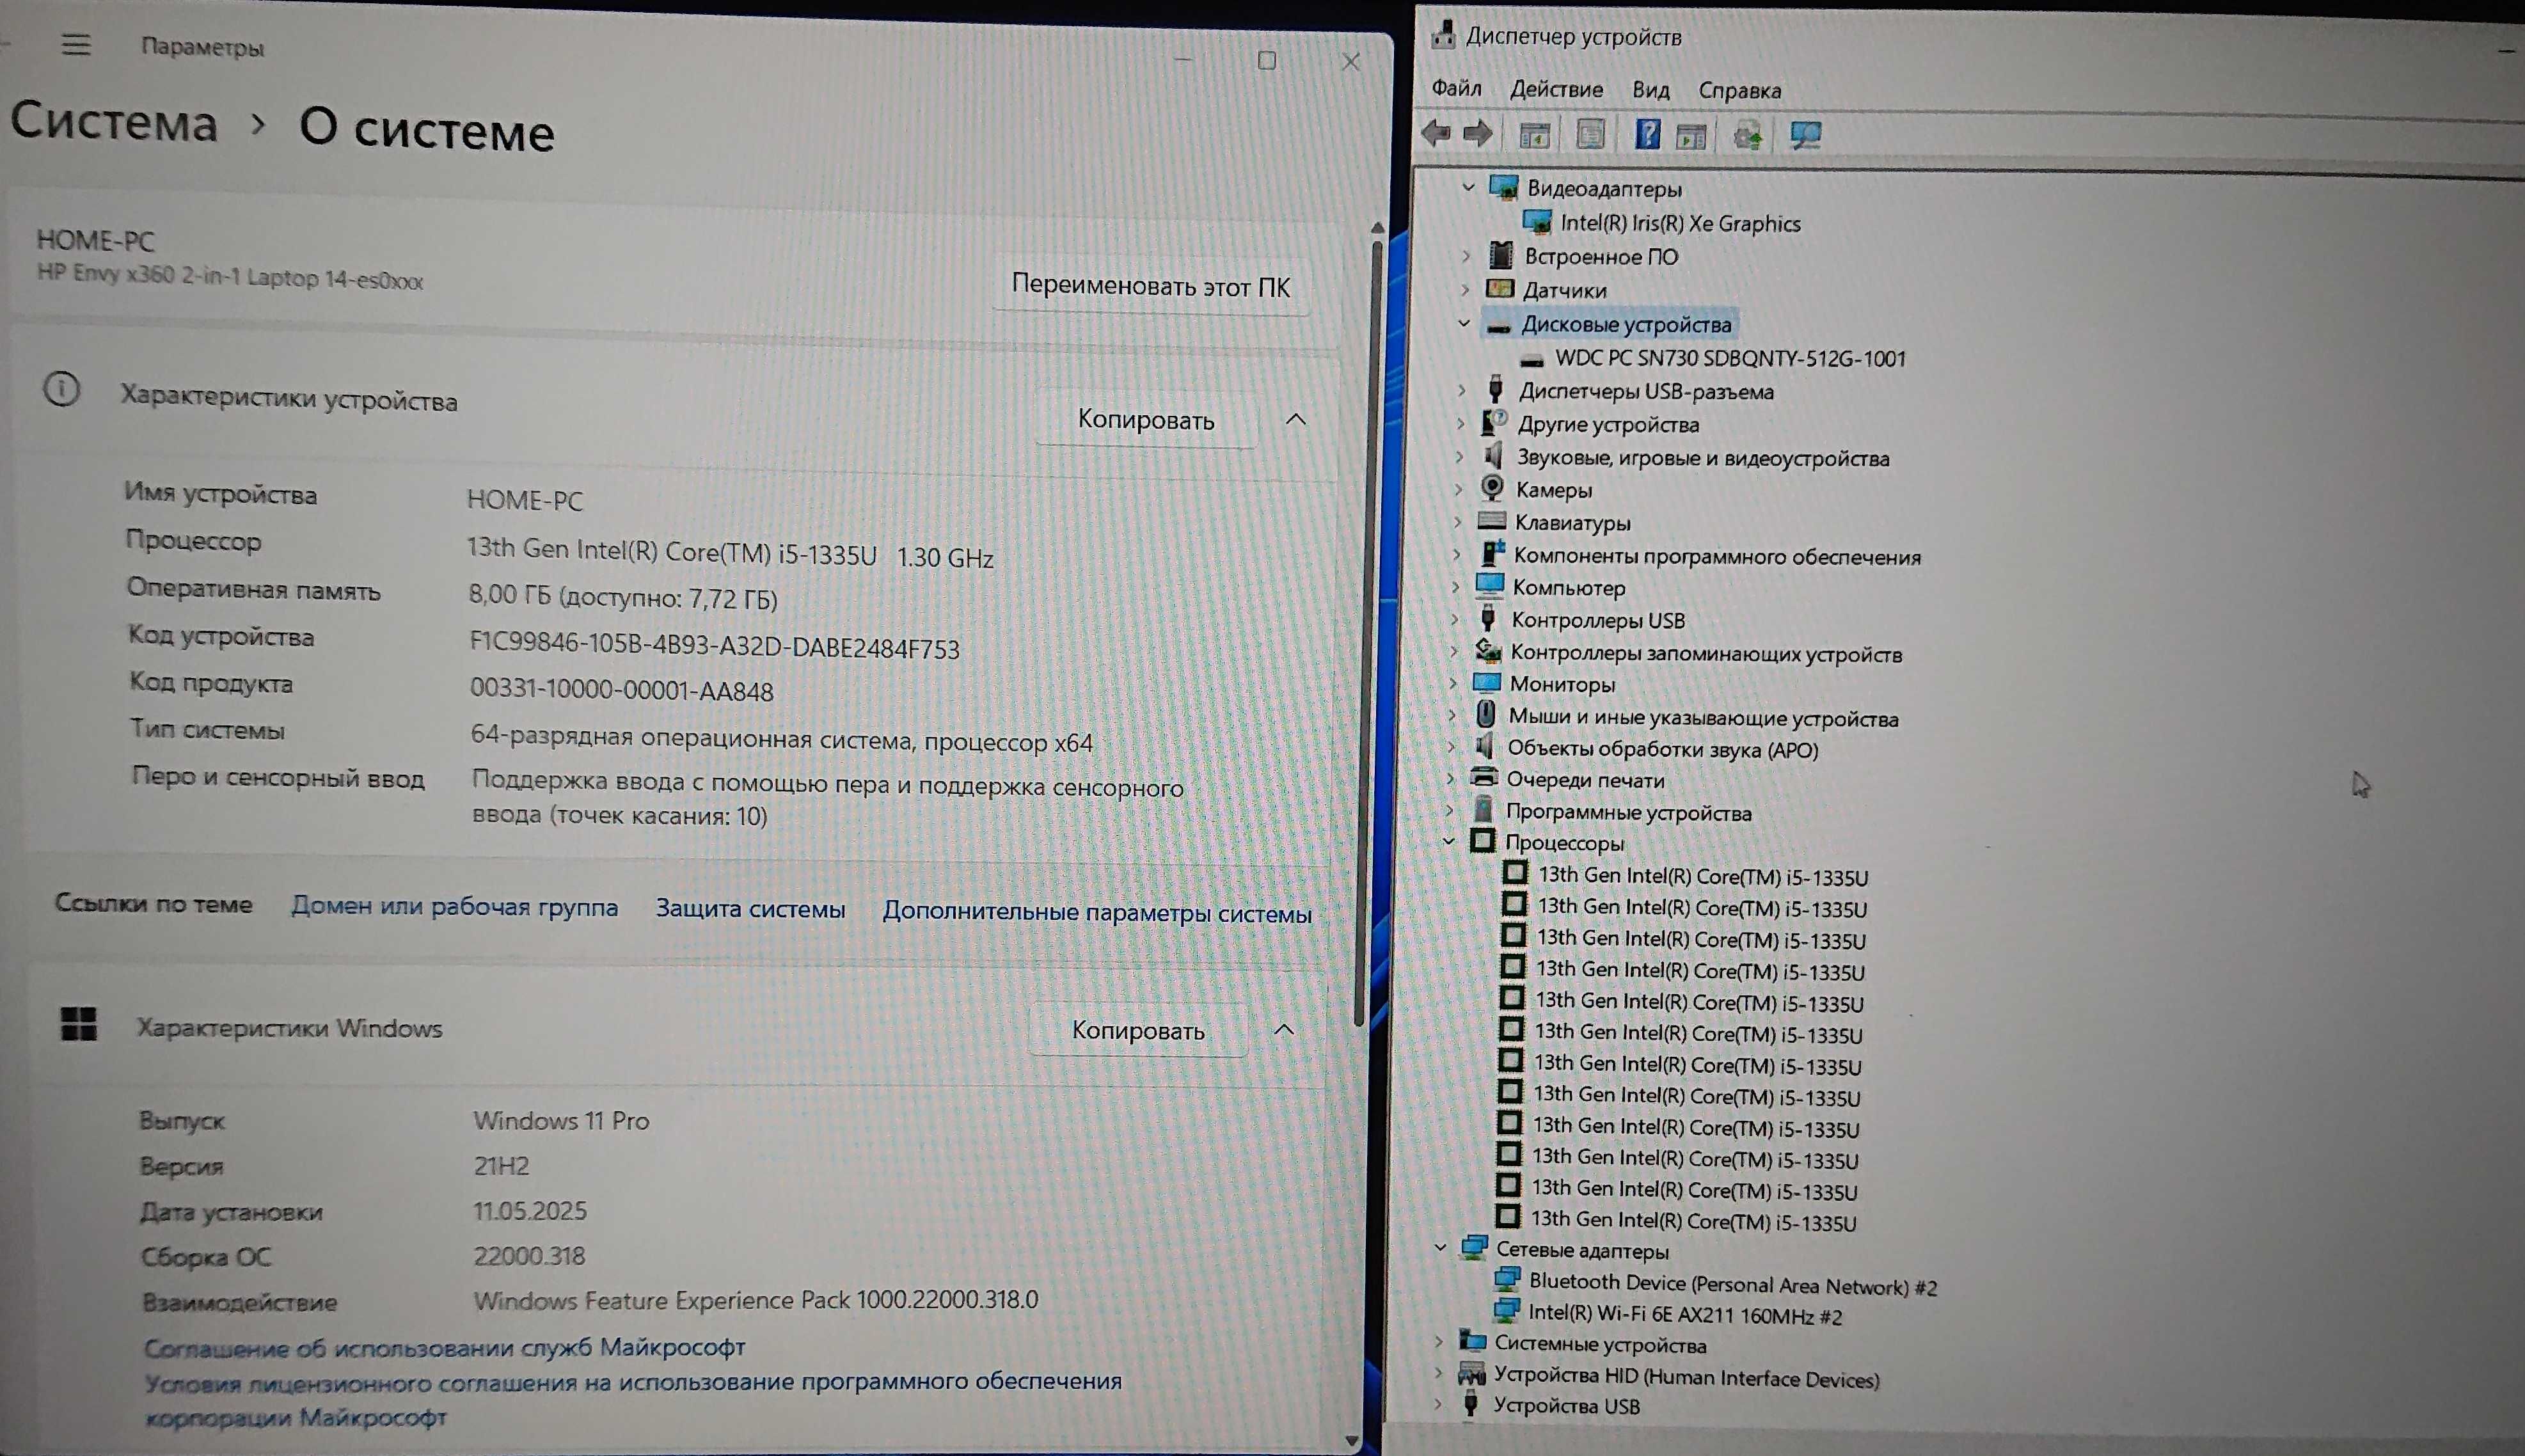Collapse the Характеристики Windows section chevron
Screen dimensions: 2525x1456
[1284, 1029]
